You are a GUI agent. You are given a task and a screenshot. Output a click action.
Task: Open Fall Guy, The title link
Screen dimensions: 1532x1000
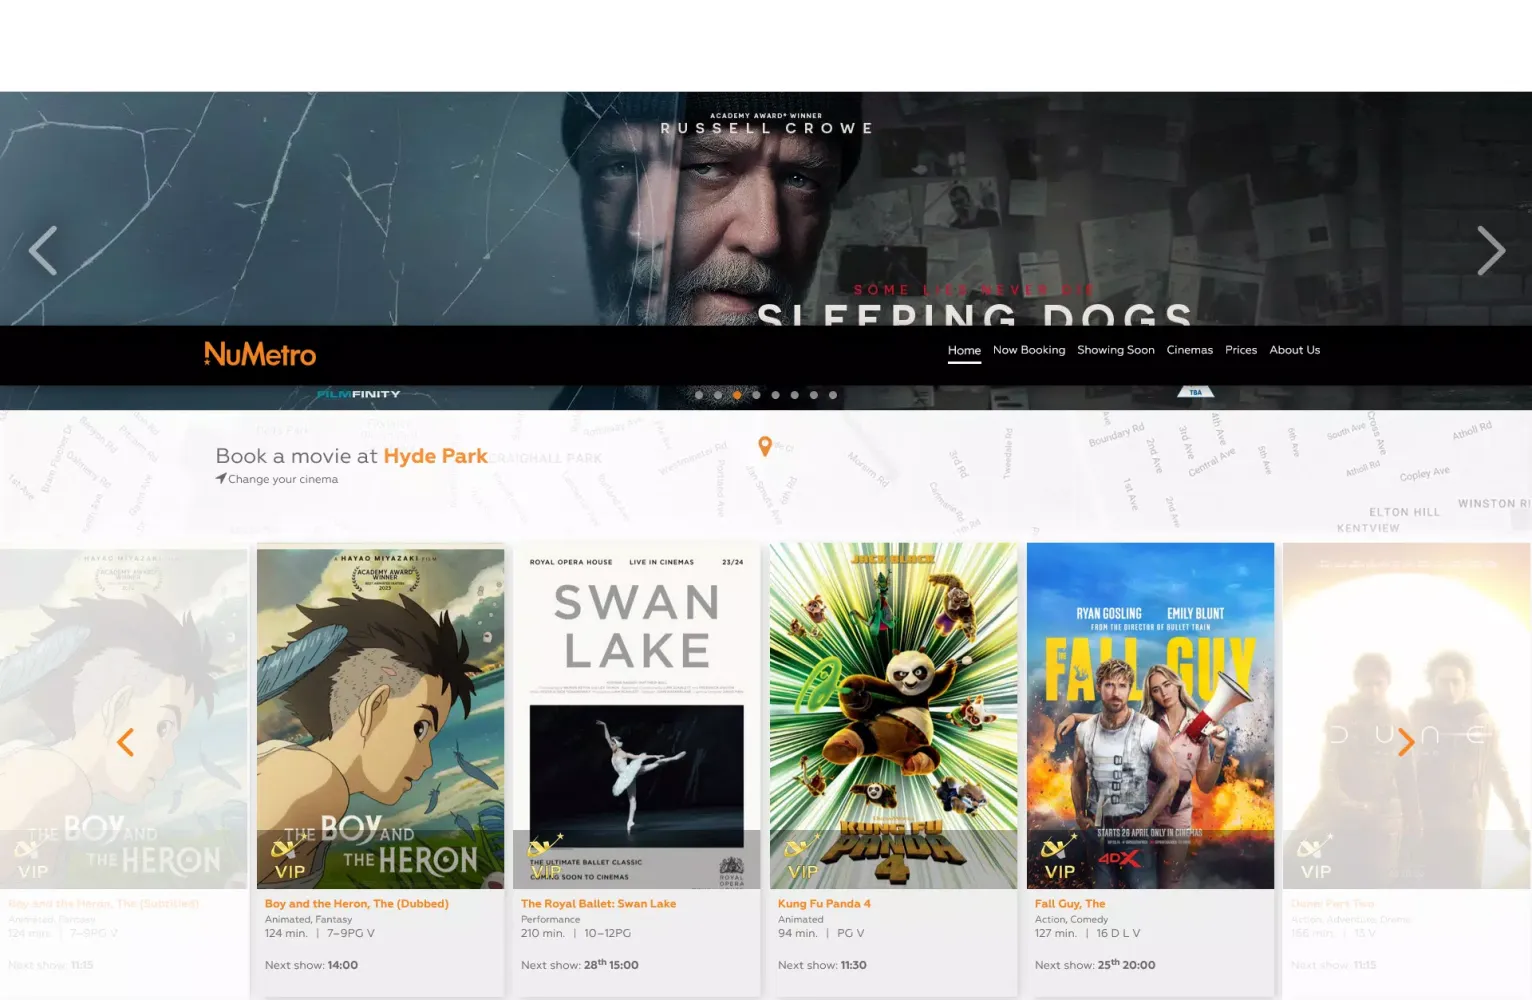pos(1070,904)
